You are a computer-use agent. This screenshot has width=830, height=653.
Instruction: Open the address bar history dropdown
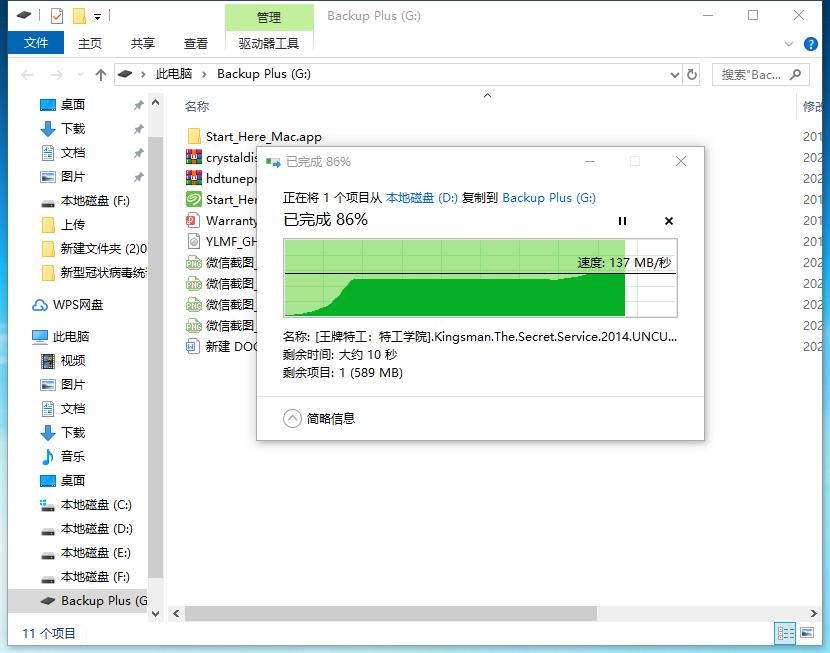[x=672, y=74]
